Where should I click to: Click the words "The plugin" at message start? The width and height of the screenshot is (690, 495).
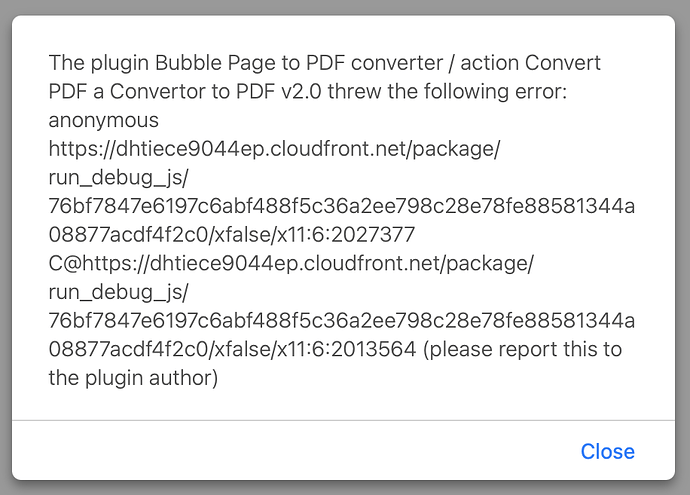tap(92, 64)
